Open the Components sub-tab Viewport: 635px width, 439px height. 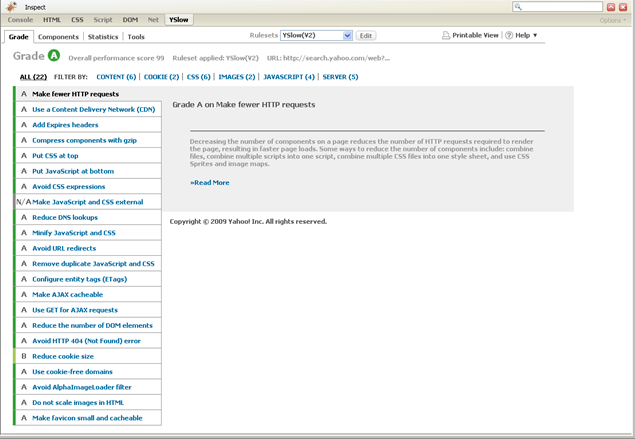point(58,36)
